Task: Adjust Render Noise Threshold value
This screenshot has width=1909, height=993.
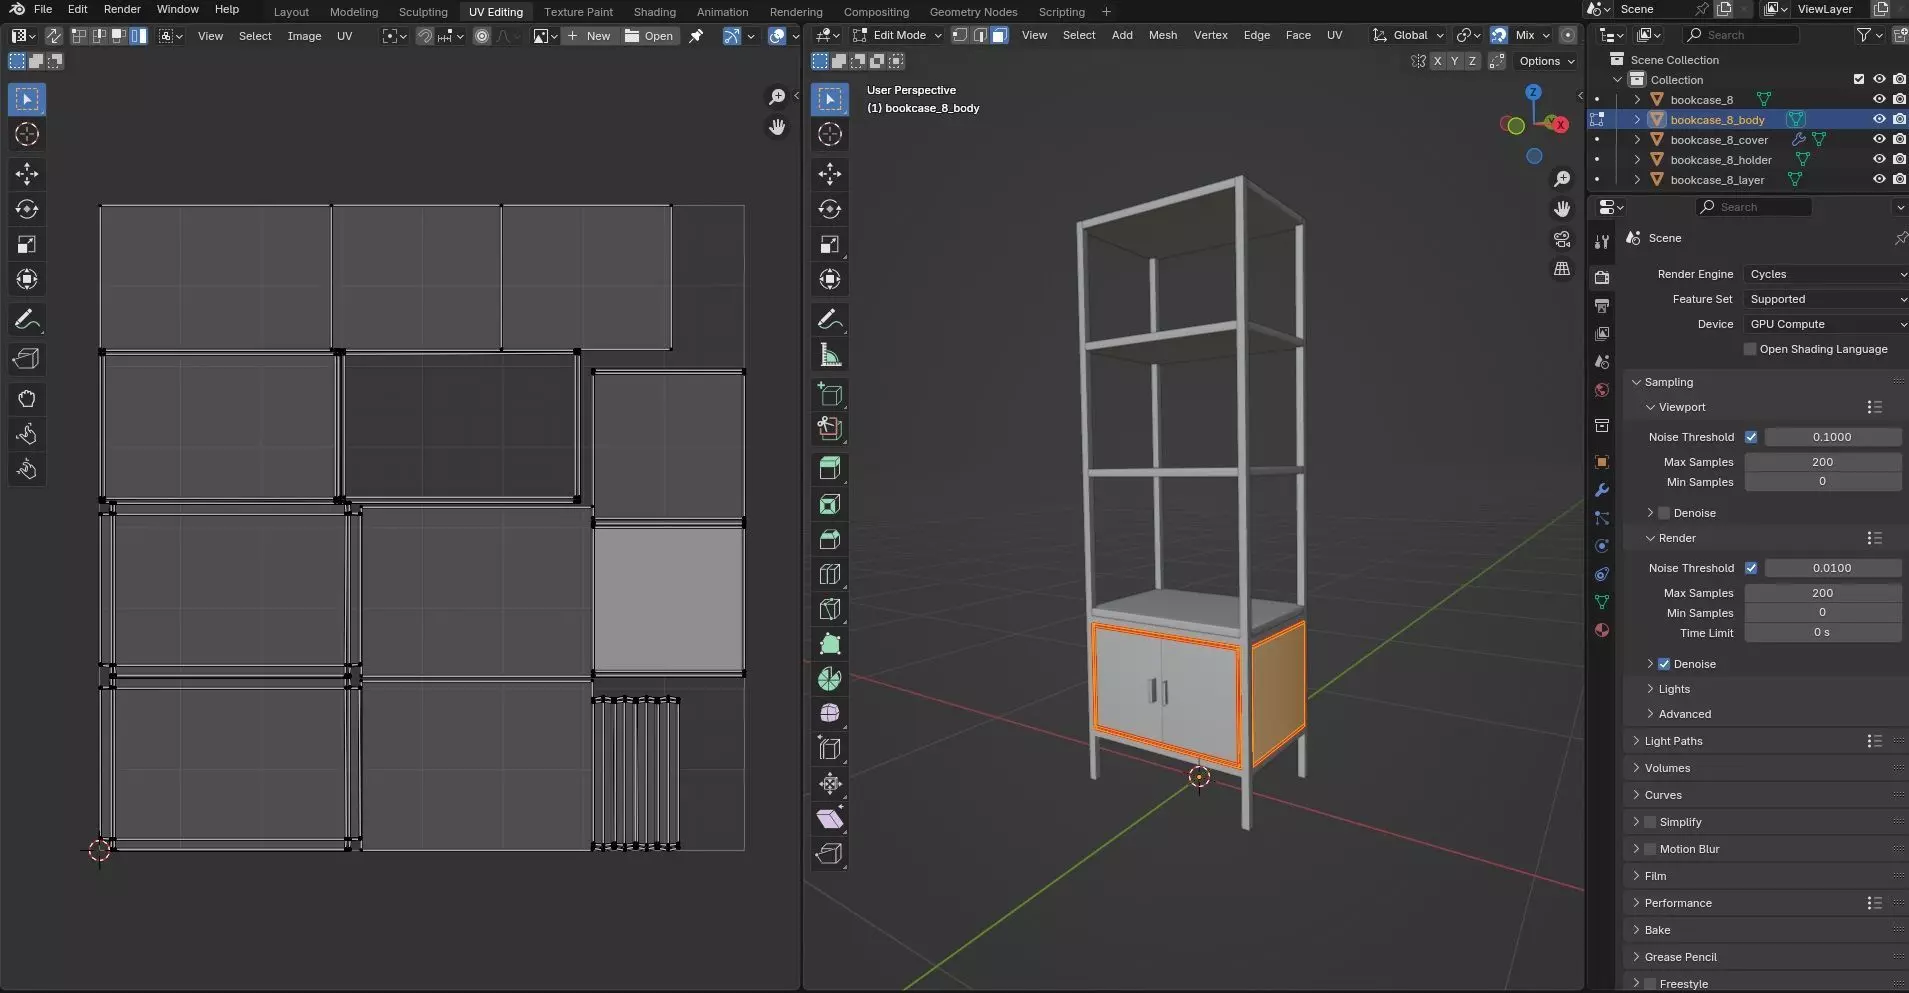Action: (1832, 568)
